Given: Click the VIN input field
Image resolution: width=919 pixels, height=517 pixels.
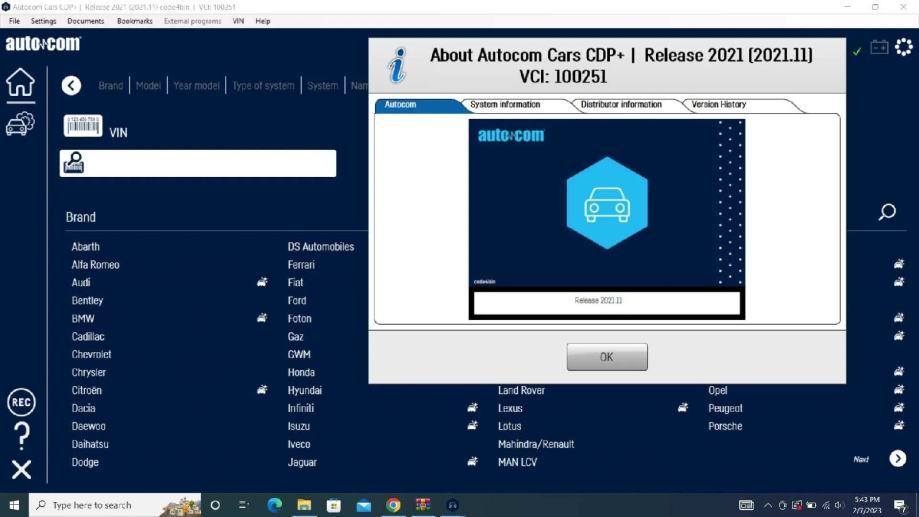Looking at the screenshot, I should click(x=198, y=163).
